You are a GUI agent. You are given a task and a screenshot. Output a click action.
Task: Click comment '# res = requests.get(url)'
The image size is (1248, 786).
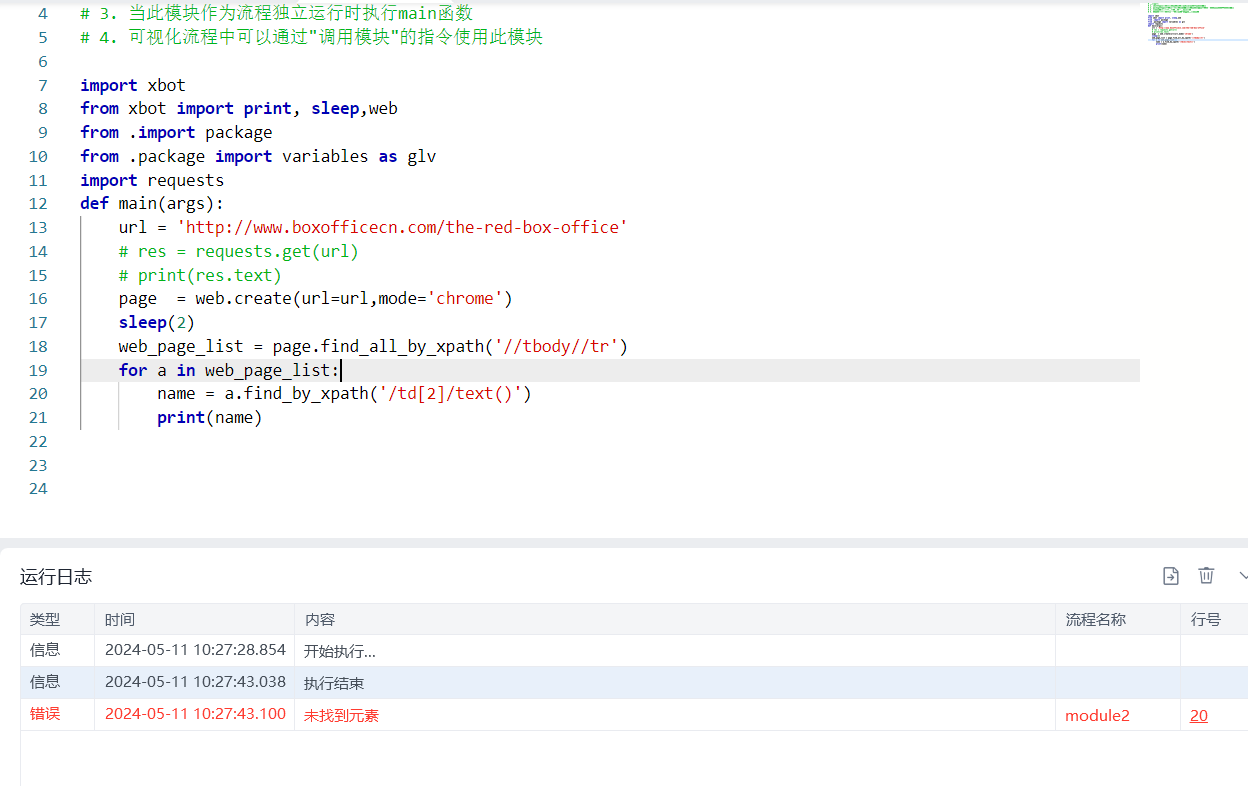pyautogui.click(x=238, y=251)
